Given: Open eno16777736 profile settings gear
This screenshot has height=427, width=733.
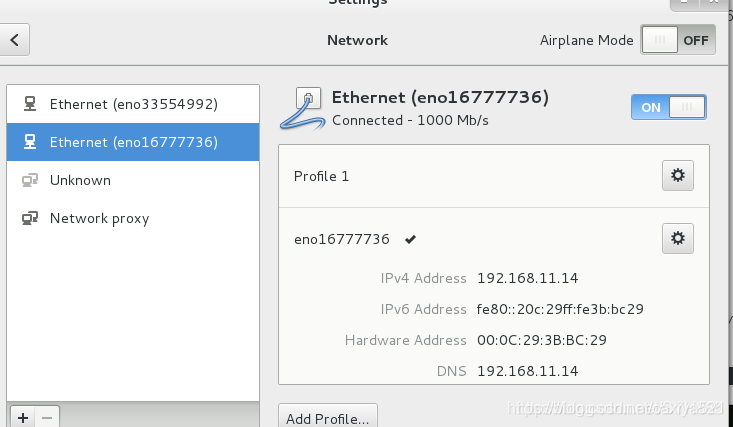Looking at the screenshot, I should (x=677, y=239).
